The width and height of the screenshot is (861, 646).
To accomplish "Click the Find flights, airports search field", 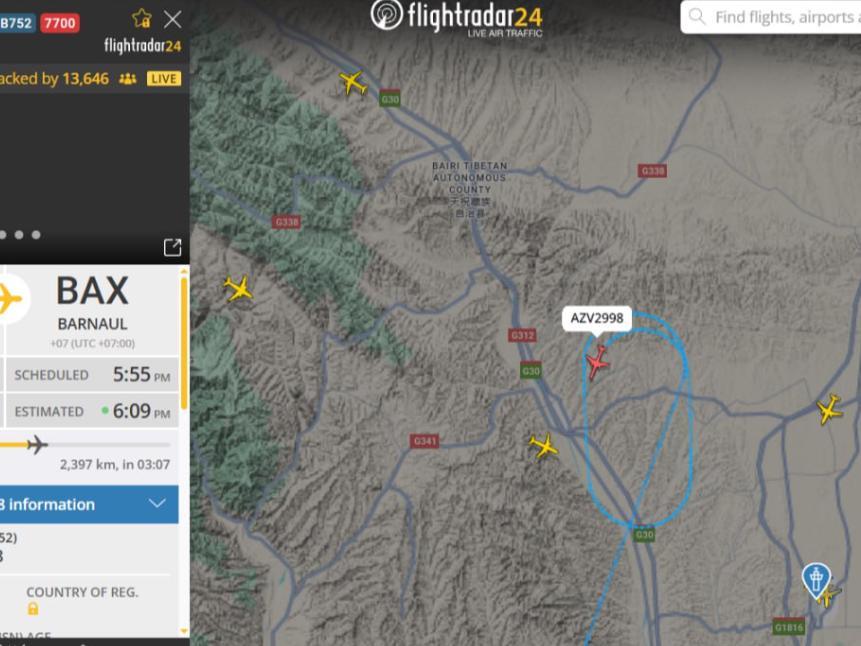I will coord(771,17).
